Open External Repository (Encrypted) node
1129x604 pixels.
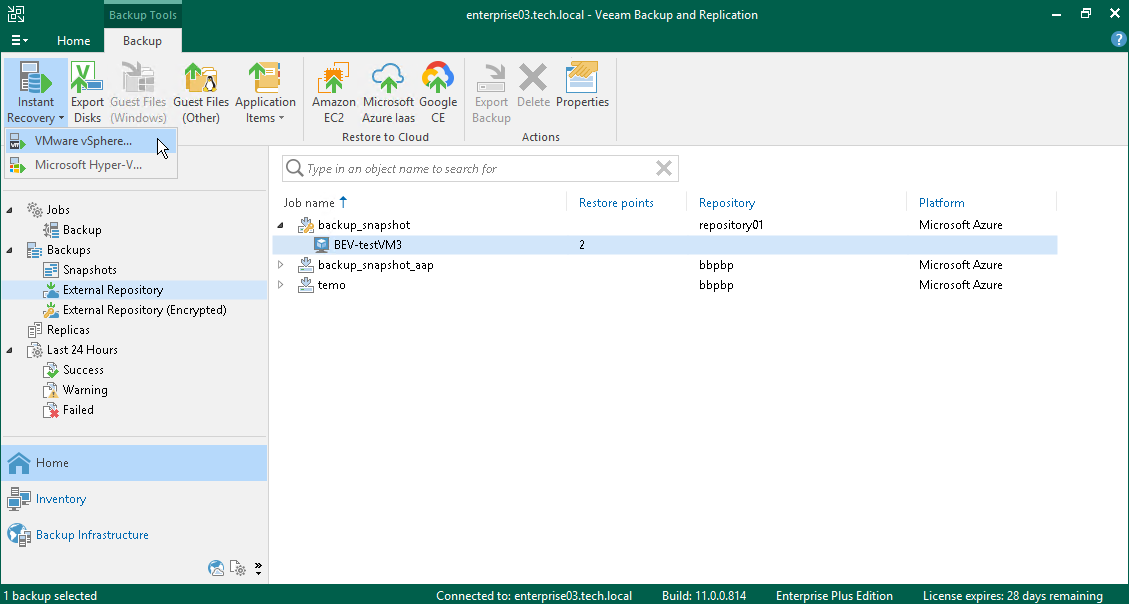(x=145, y=310)
